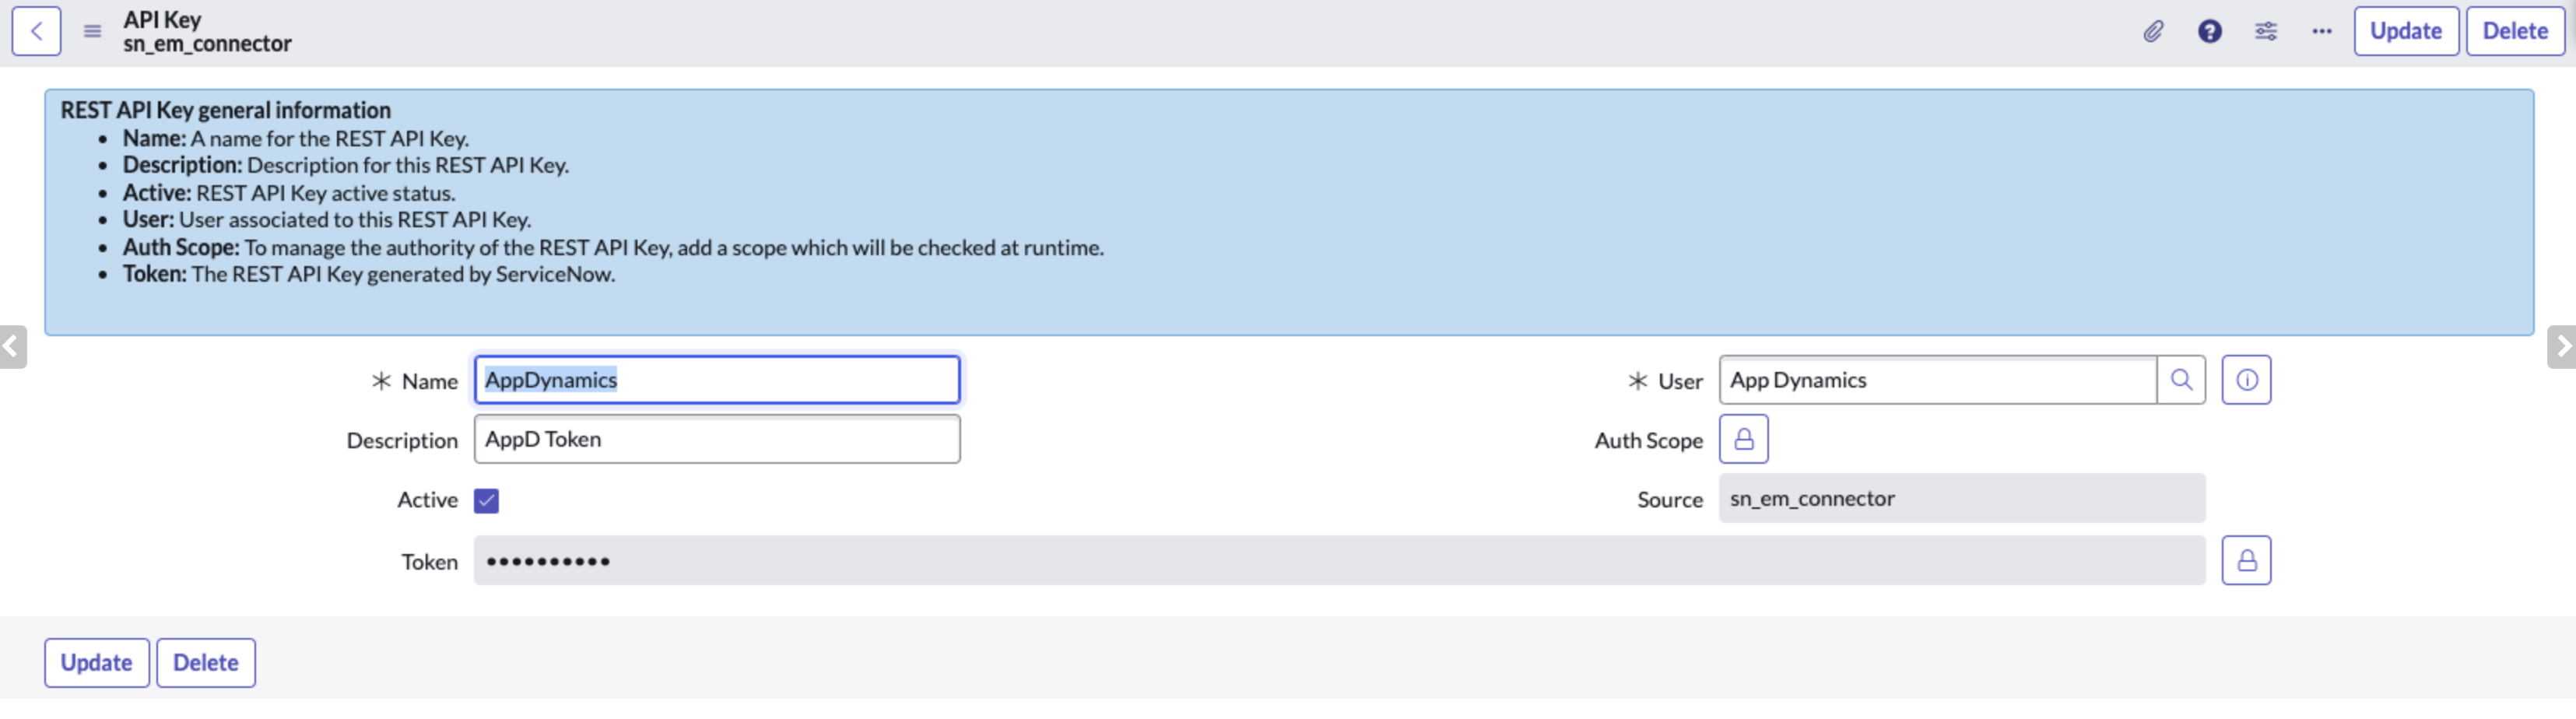Click the bottom Update button
This screenshot has width=2576, height=719.
point(96,662)
